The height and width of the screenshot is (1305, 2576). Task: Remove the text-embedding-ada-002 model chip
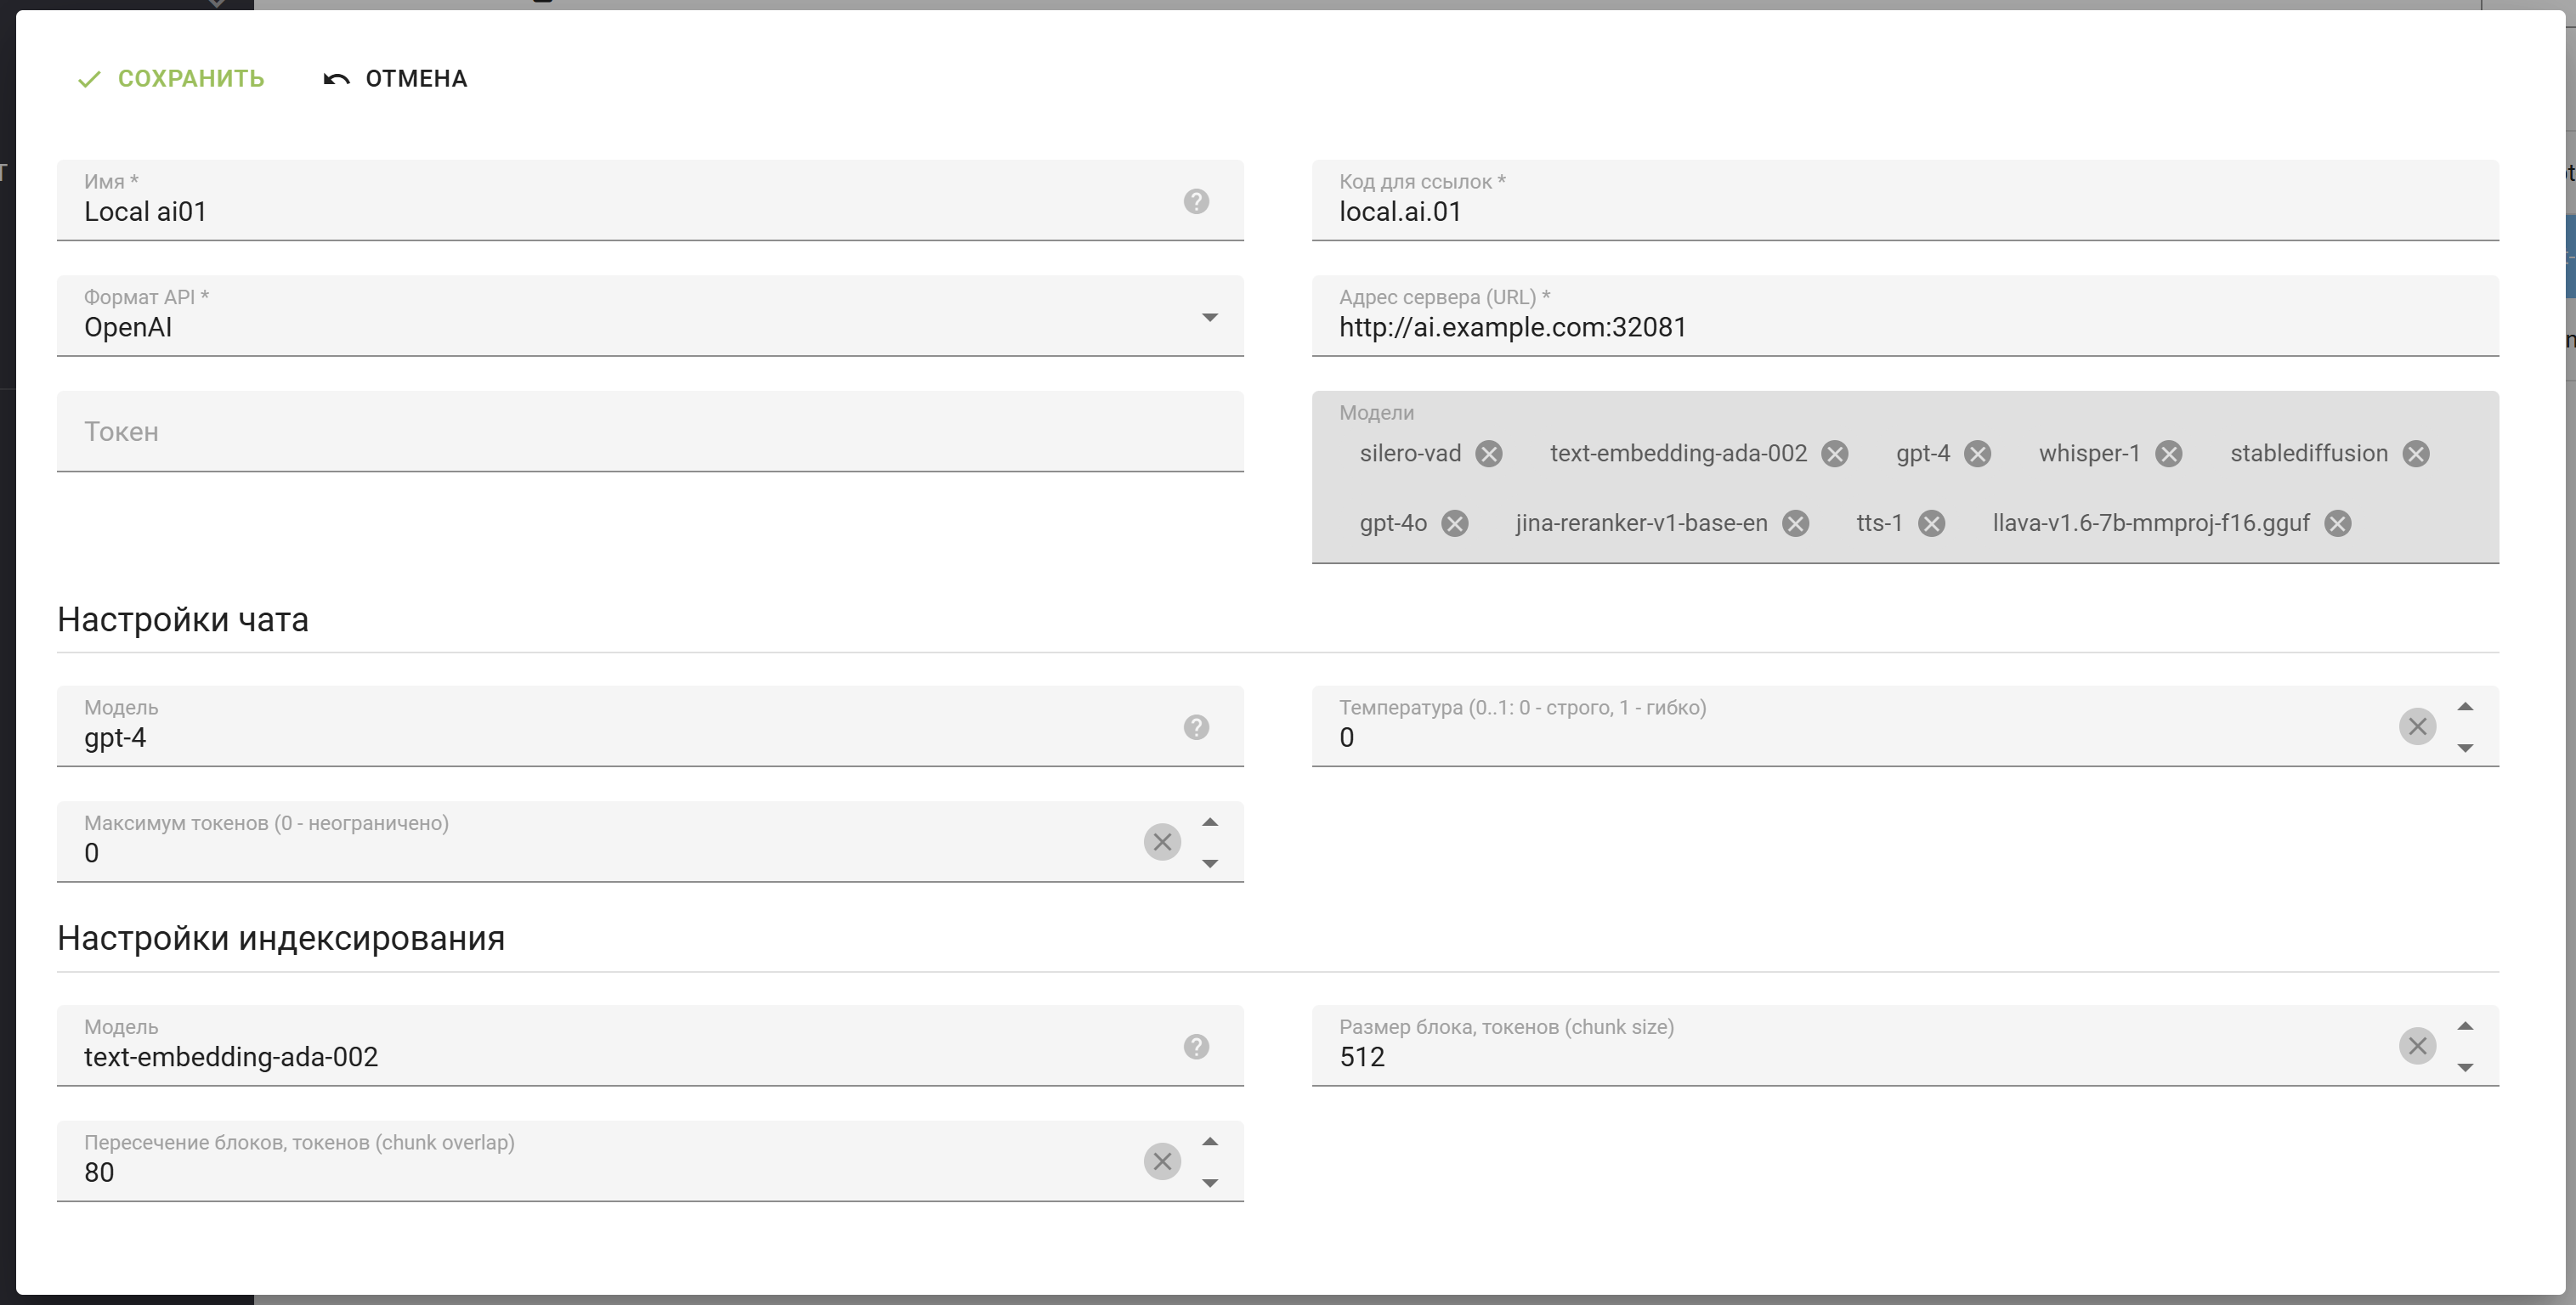1835,454
